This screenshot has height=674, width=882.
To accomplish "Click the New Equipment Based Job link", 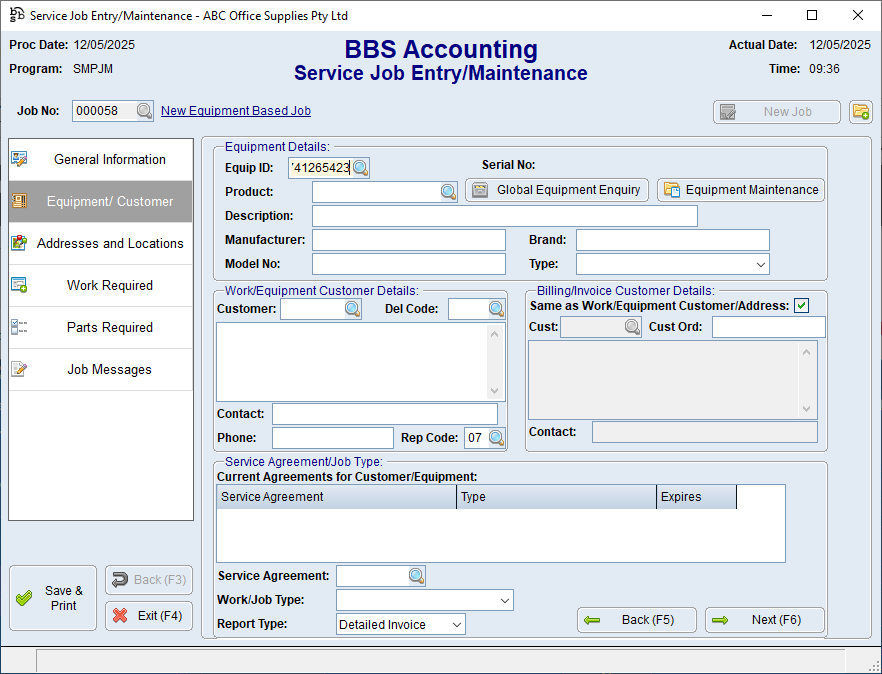I will tap(236, 111).
